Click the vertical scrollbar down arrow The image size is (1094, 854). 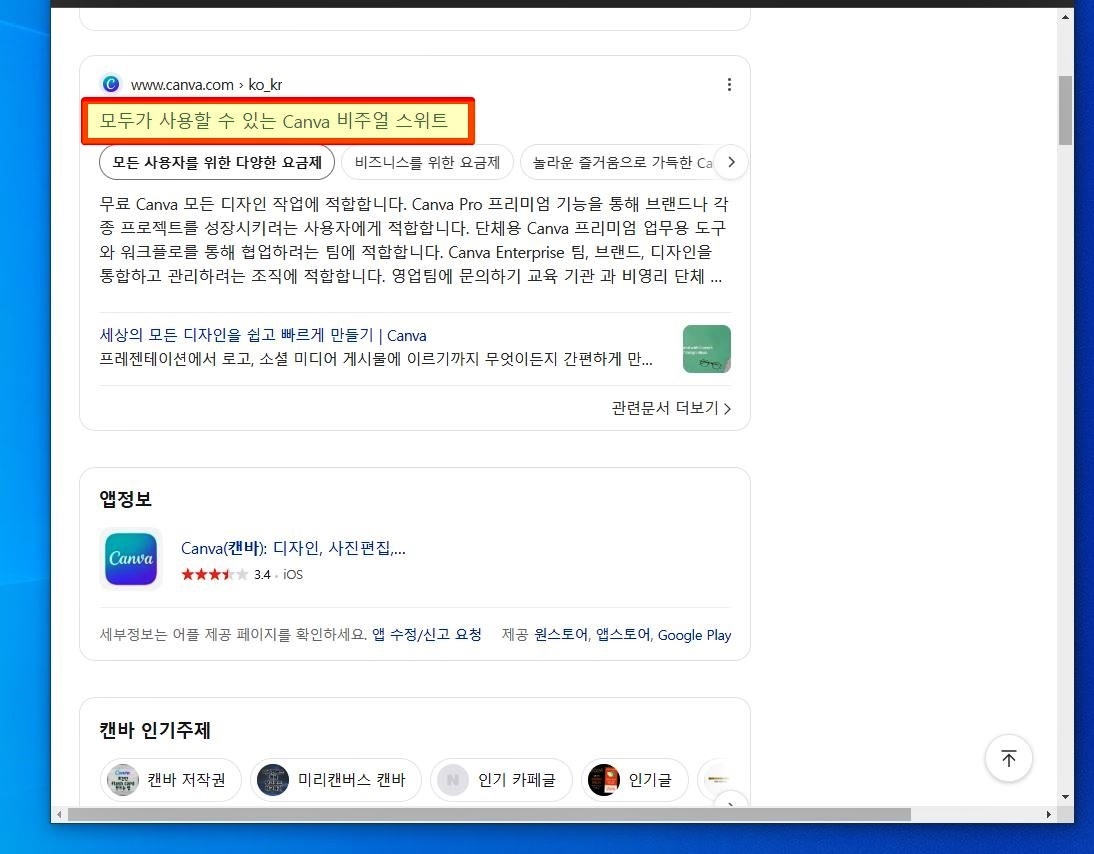pos(1065,796)
